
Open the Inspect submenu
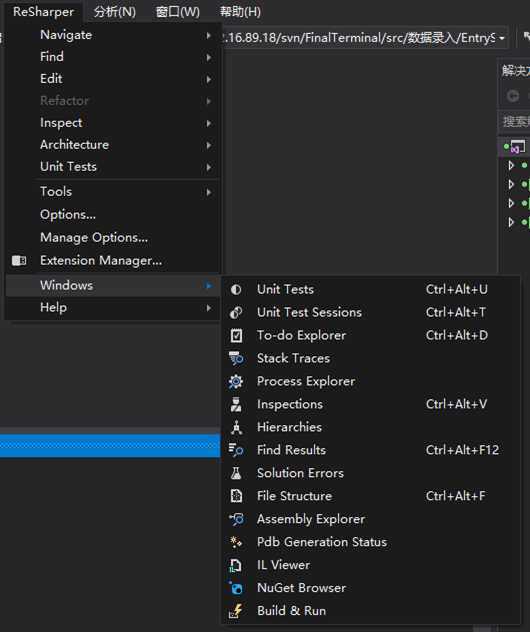pos(112,123)
